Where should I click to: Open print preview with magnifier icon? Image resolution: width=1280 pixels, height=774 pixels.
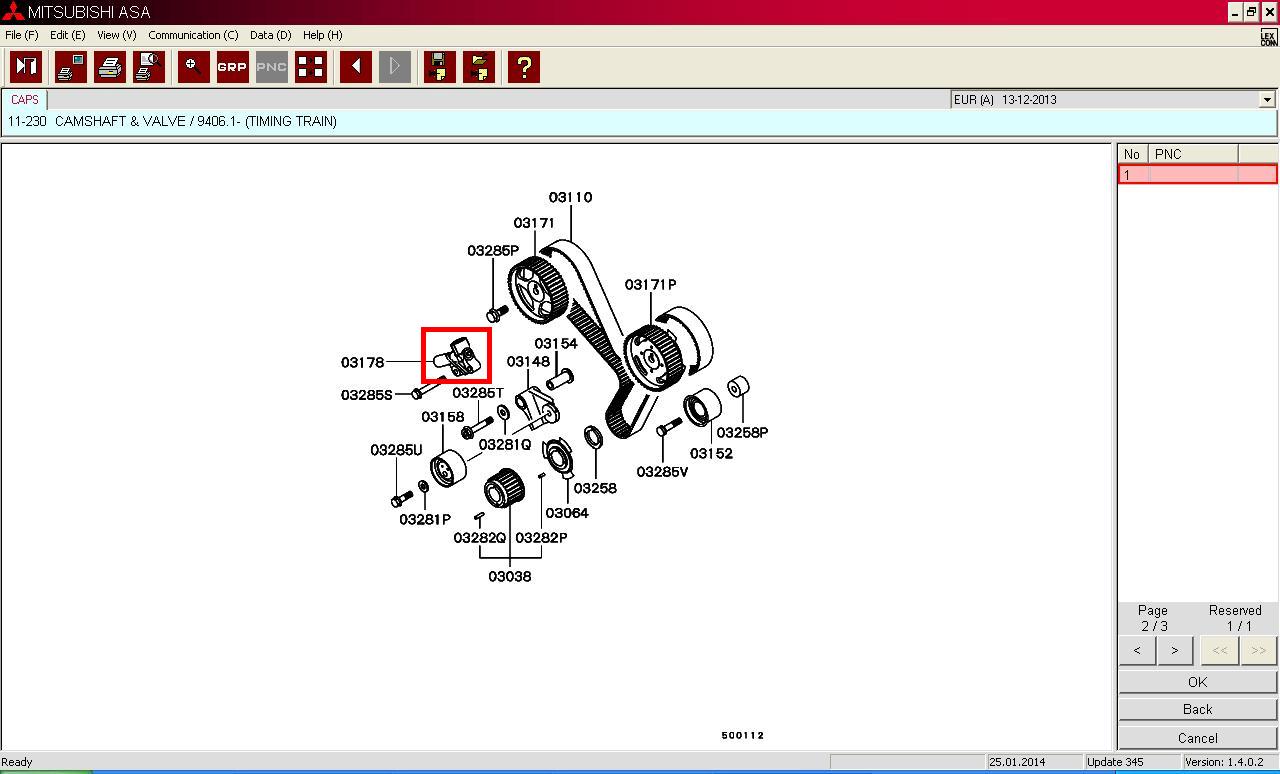(149, 67)
